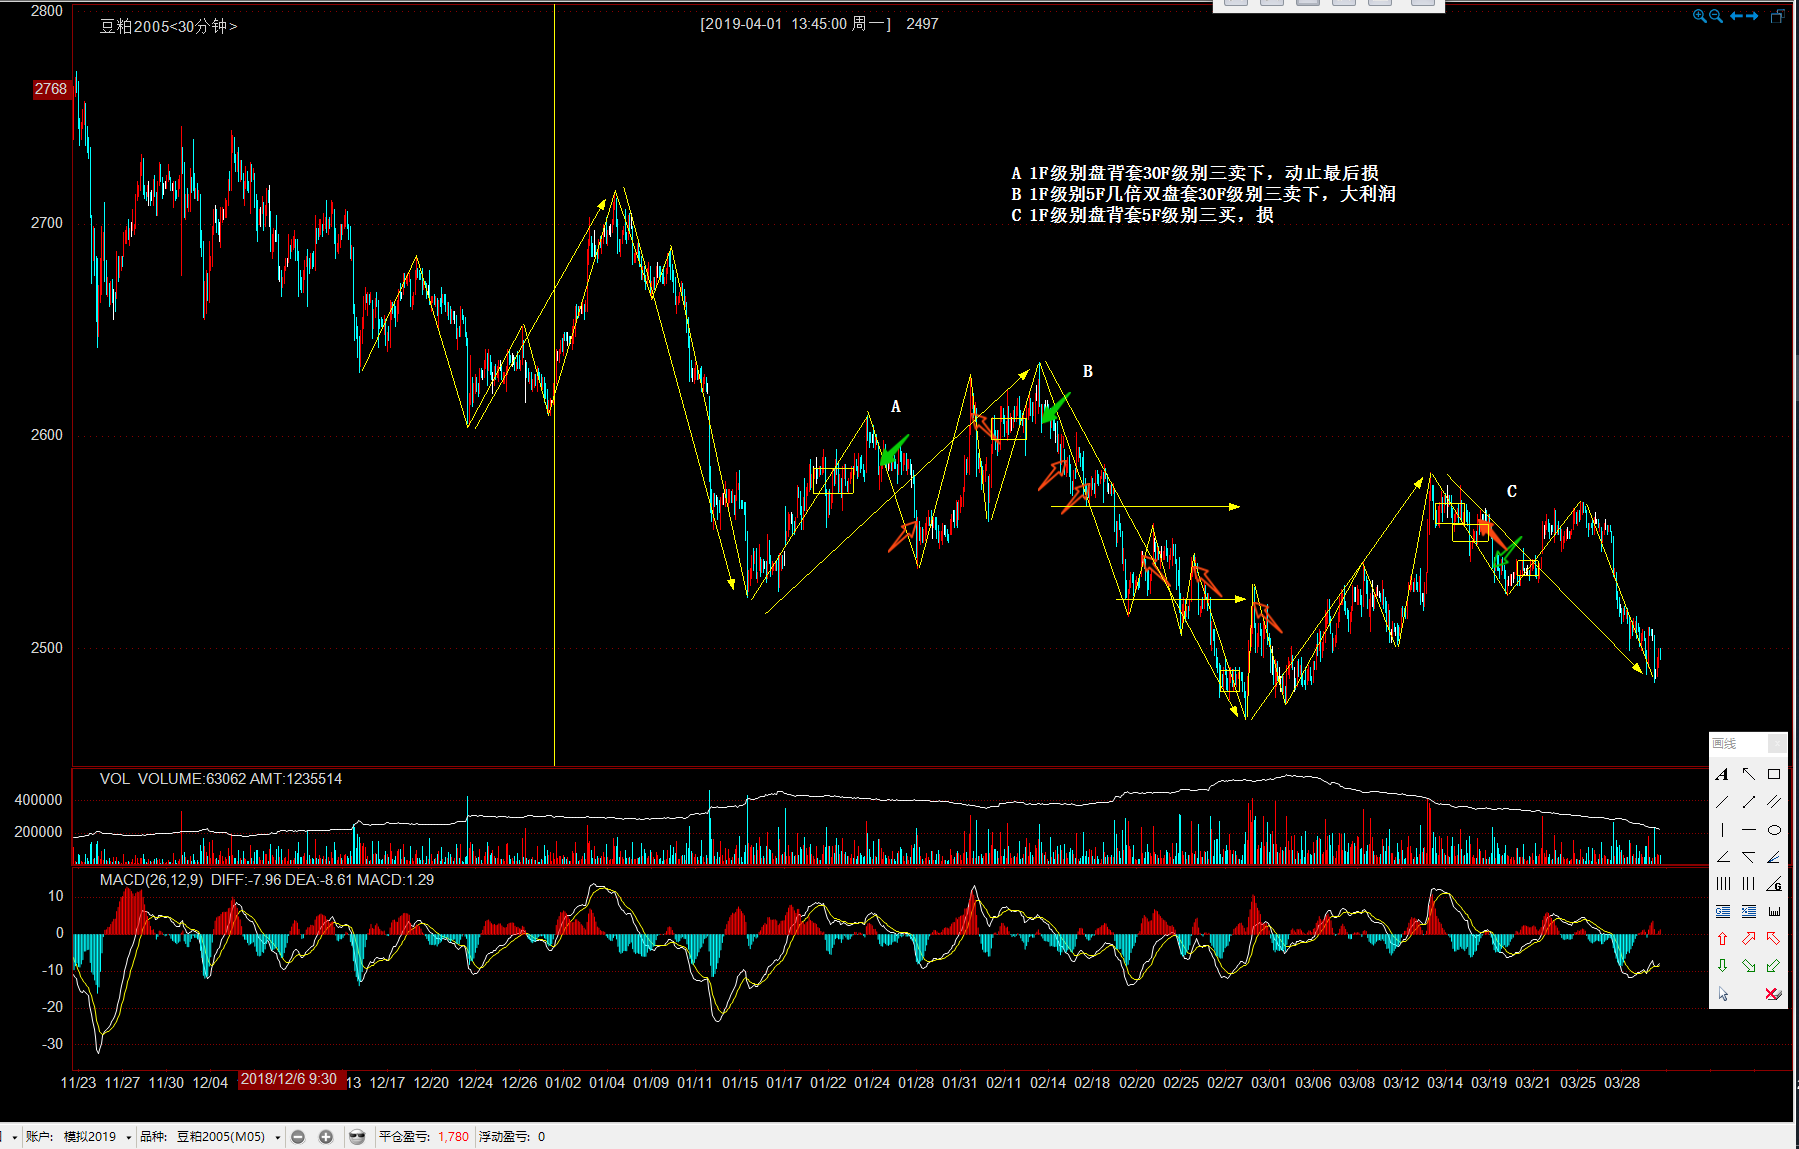1799x1149 pixels.
Task: Choose the ellipse drawing tool
Action: tap(1773, 830)
